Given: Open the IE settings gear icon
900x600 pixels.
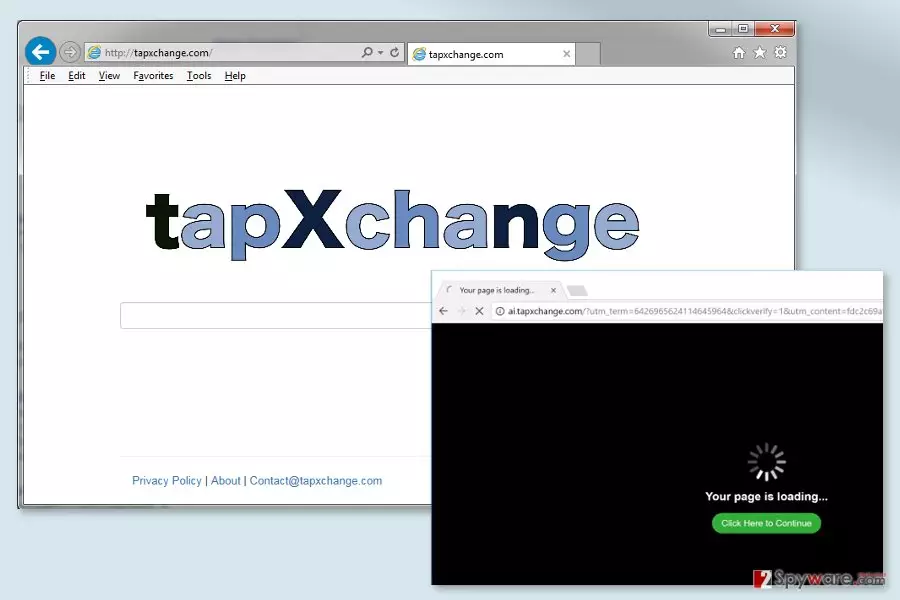Looking at the screenshot, I should (781, 52).
